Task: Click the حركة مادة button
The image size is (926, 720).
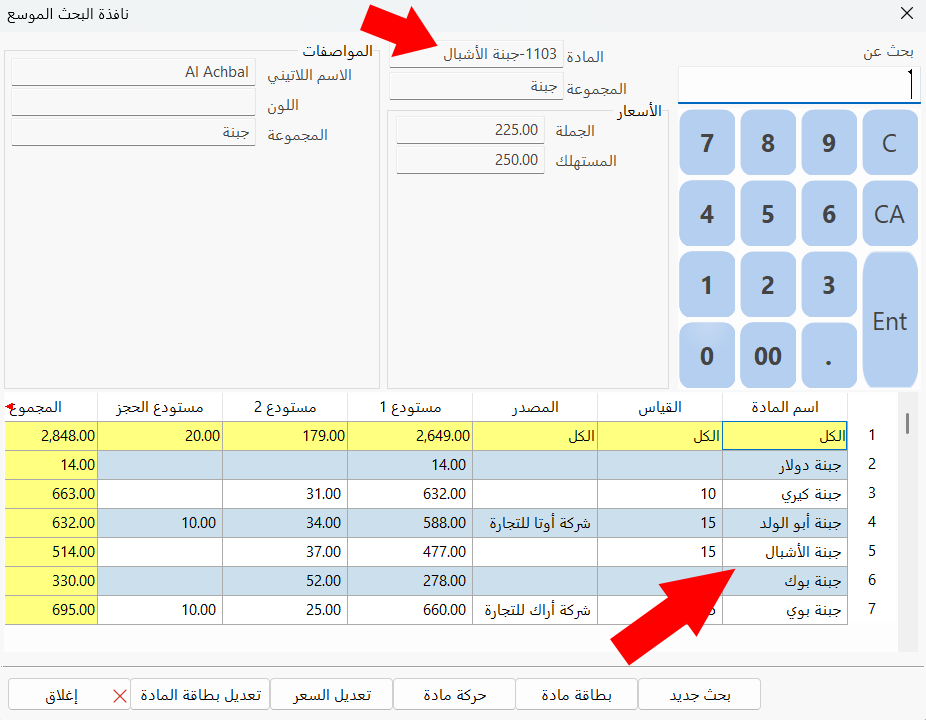Action: pyautogui.click(x=455, y=694)
